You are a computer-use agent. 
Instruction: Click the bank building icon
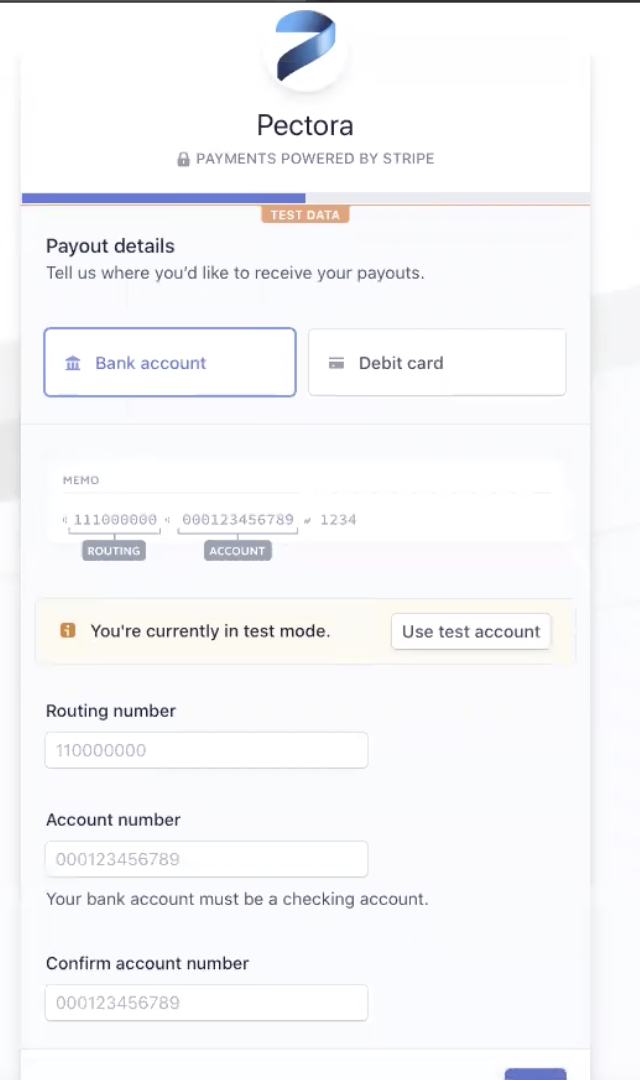(72, 363)
